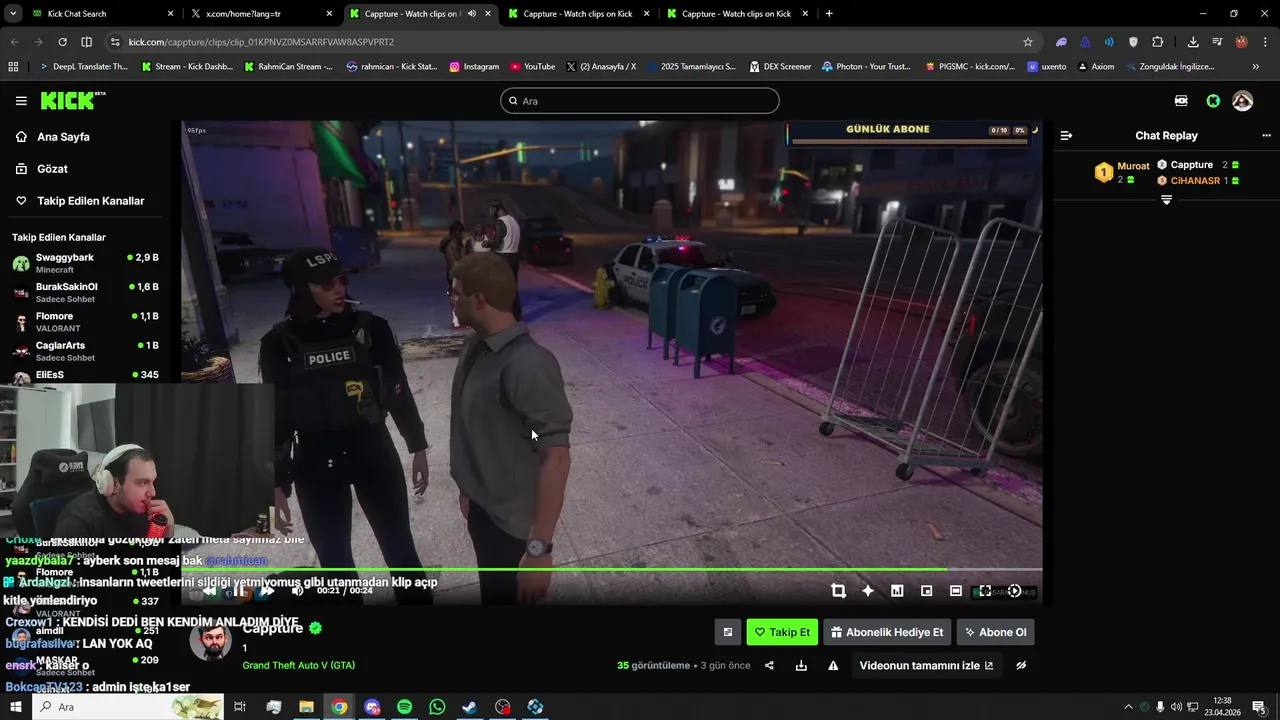Download the clip via download icon
1280x720 pixels.
tap(801, 666)
